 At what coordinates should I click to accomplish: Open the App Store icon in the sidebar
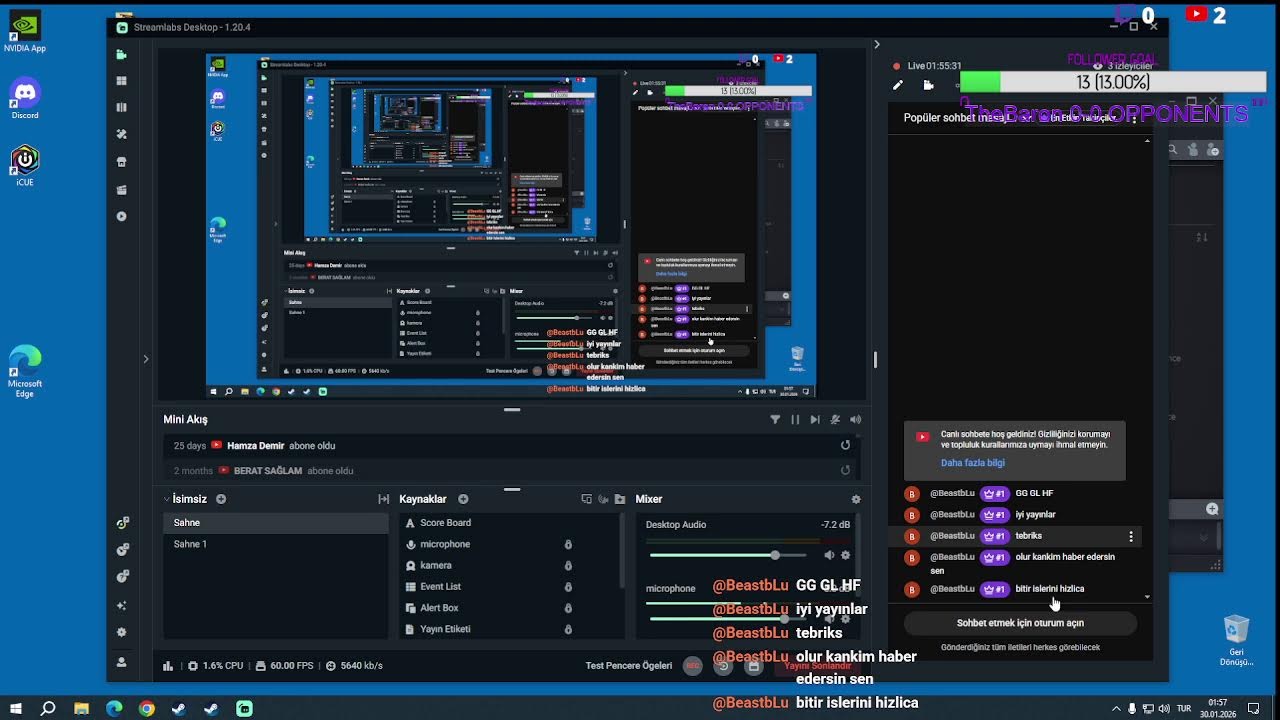122,162
